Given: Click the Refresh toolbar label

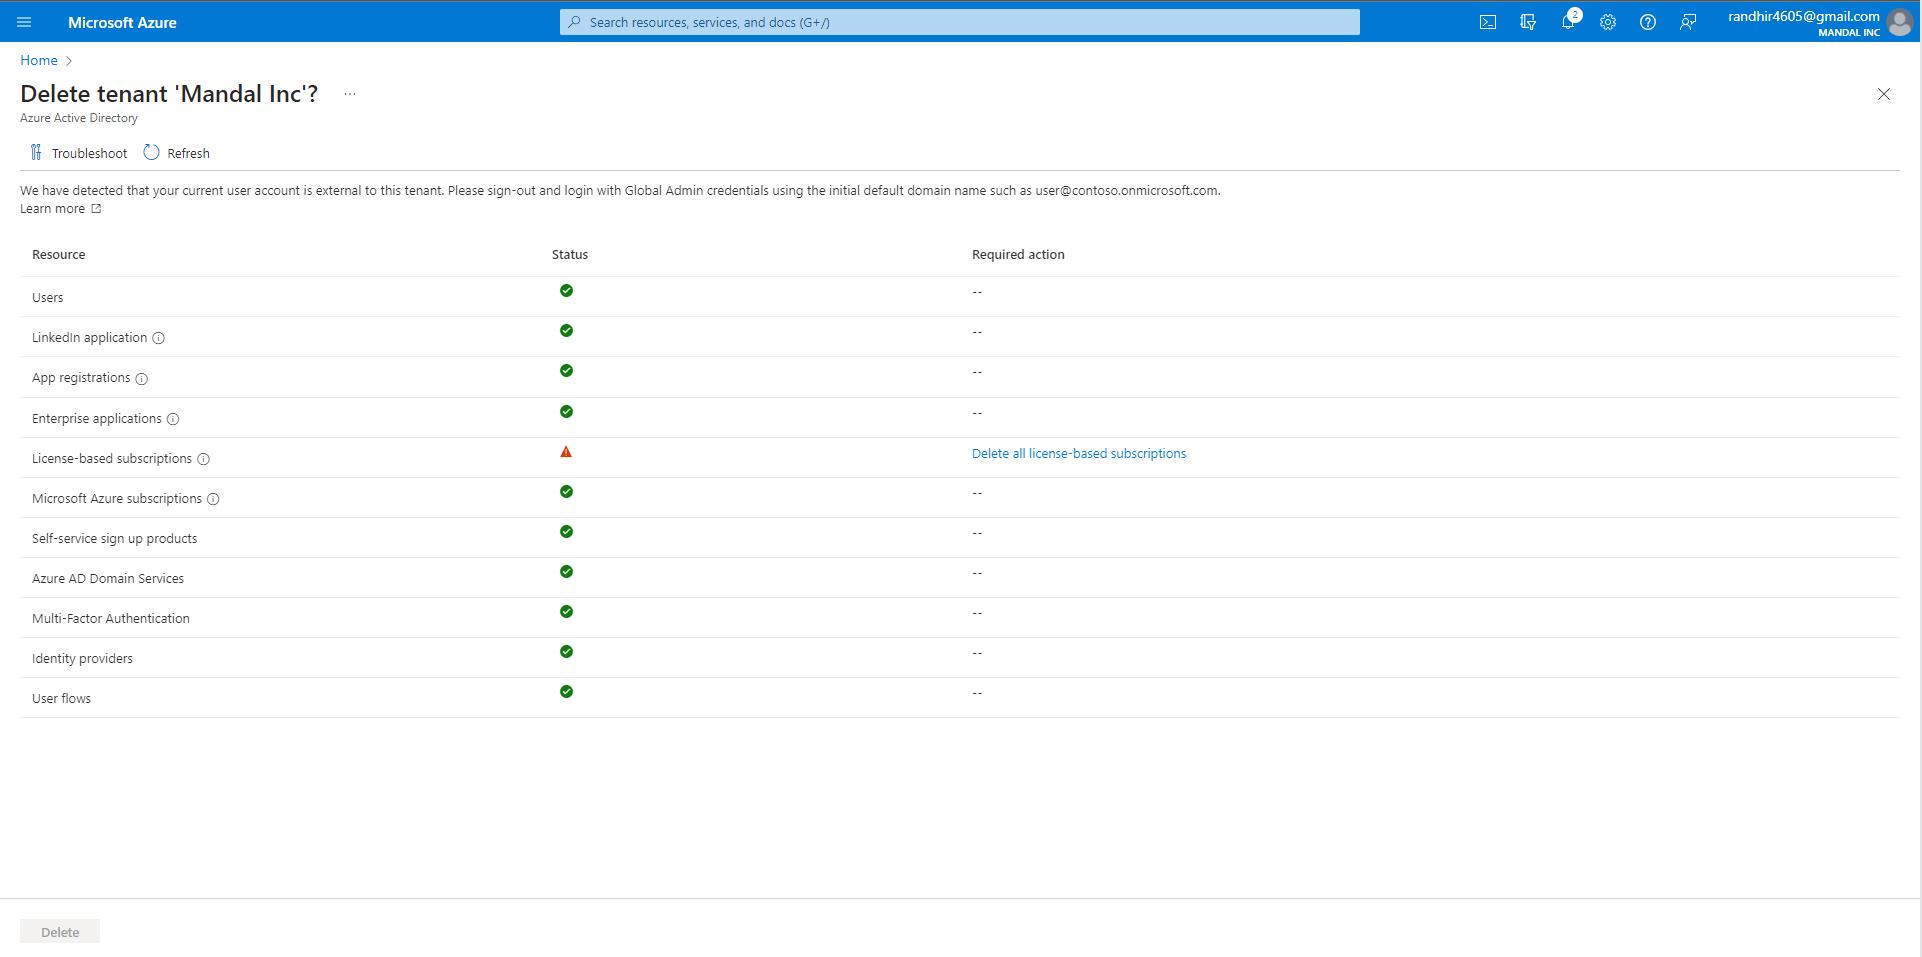Looking at the screenshot, I should pos(189,153).
